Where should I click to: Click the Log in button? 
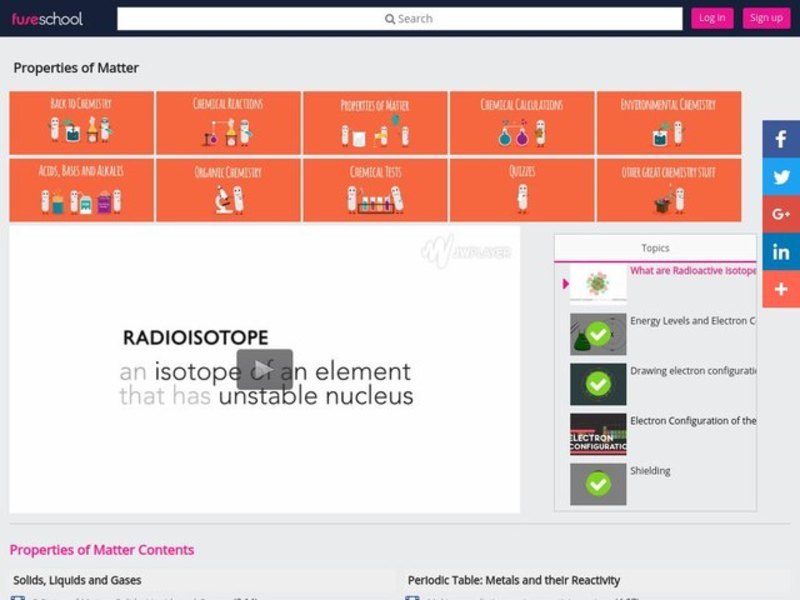pos(711,18)
